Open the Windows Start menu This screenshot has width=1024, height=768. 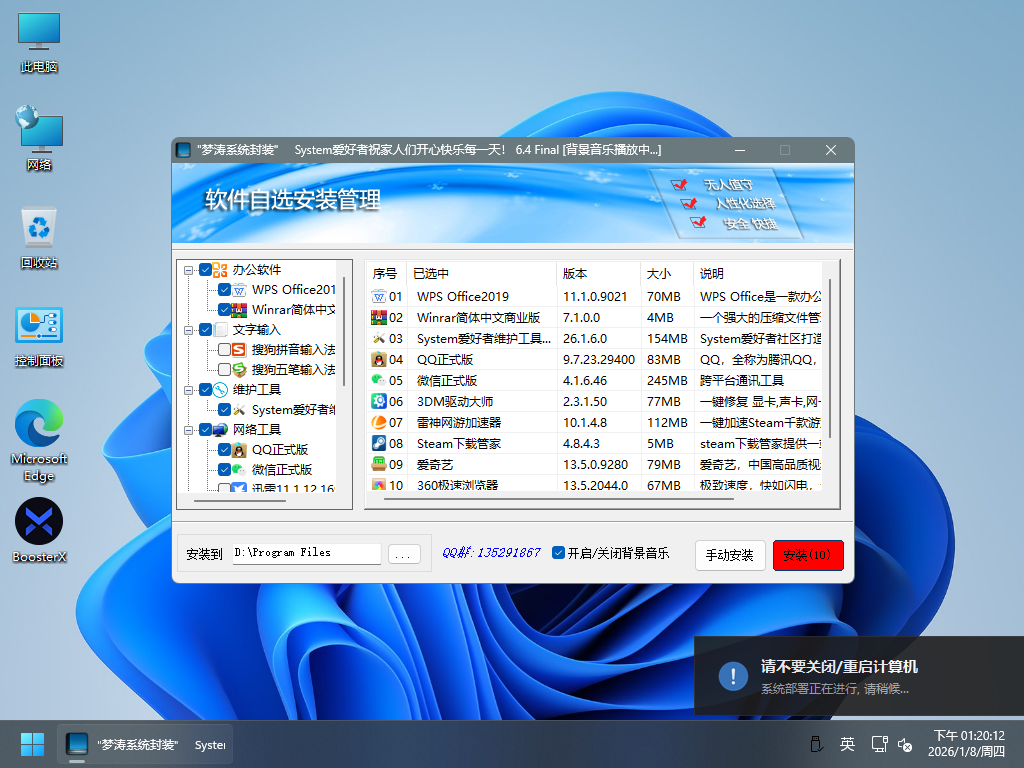coord(32,744)
